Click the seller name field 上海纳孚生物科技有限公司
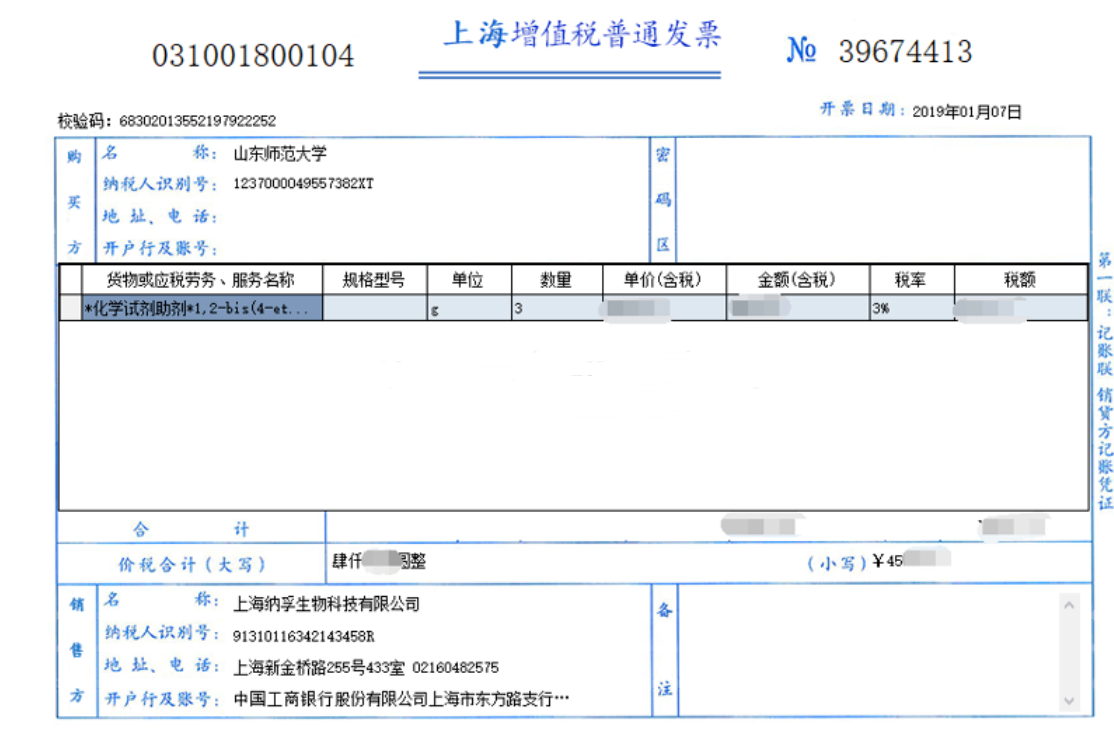This screenshot has width=1114, height=730. [326, 604]
